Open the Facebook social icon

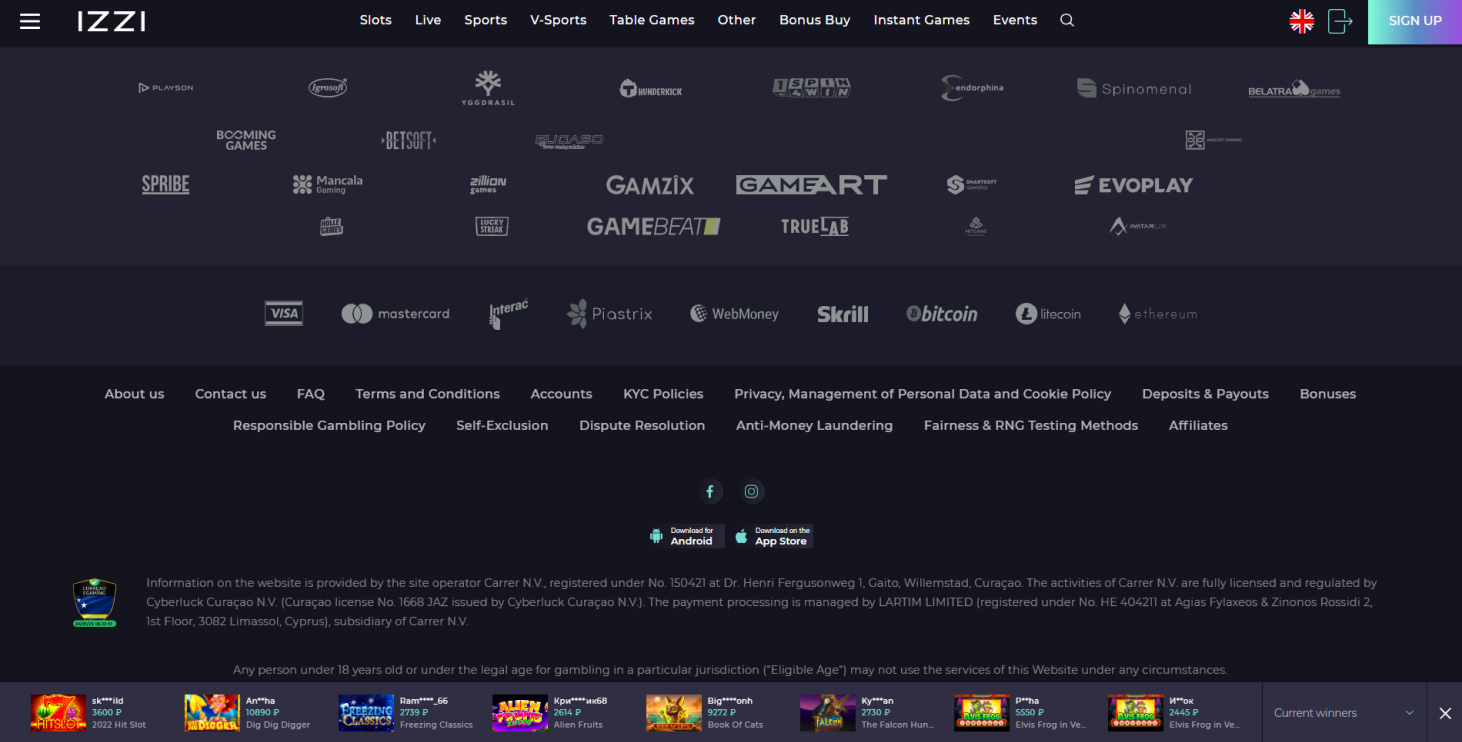click(x=710, y=491)
